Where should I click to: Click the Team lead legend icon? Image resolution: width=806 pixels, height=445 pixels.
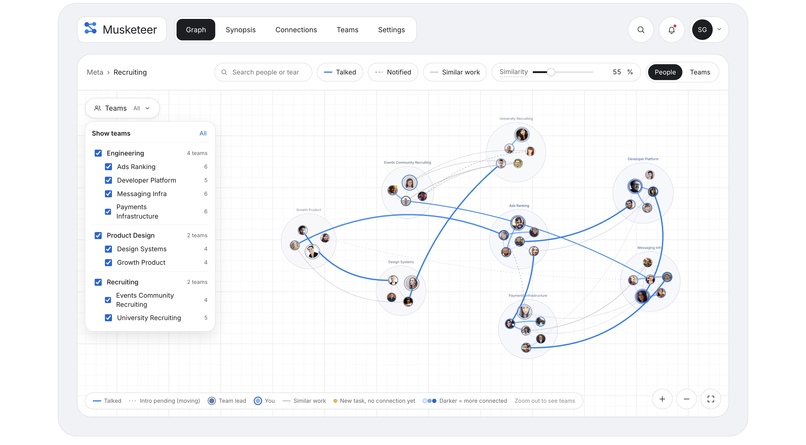[x=211, y=401]
